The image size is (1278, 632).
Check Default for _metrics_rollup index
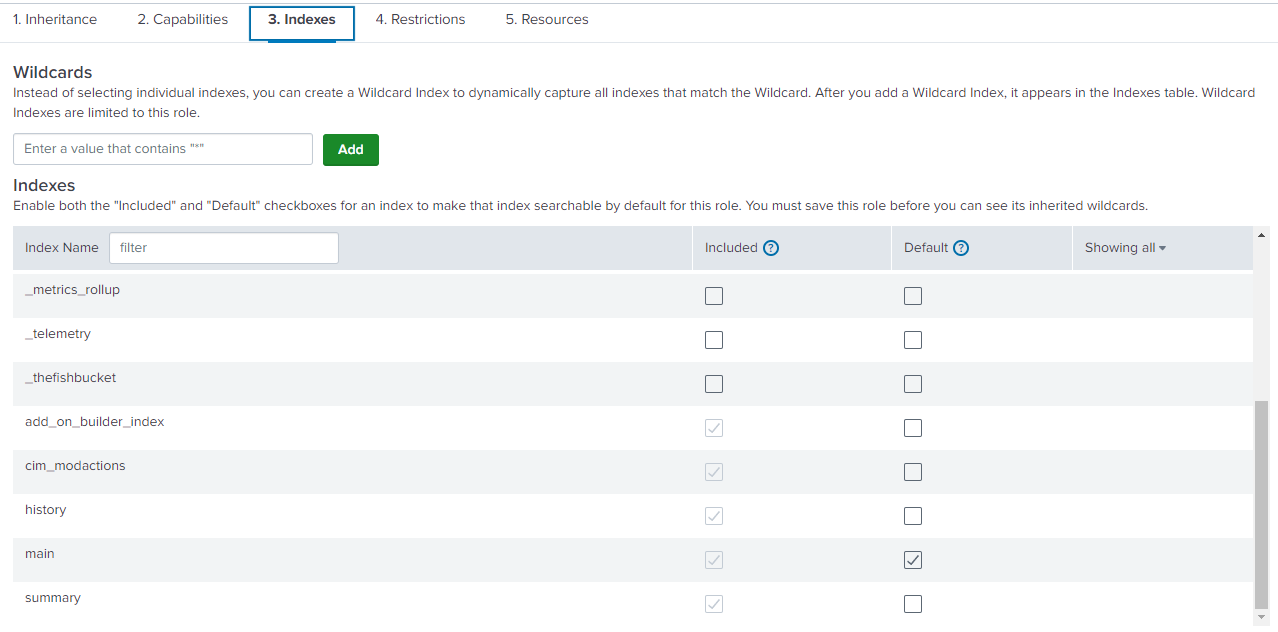click(913, 296)
